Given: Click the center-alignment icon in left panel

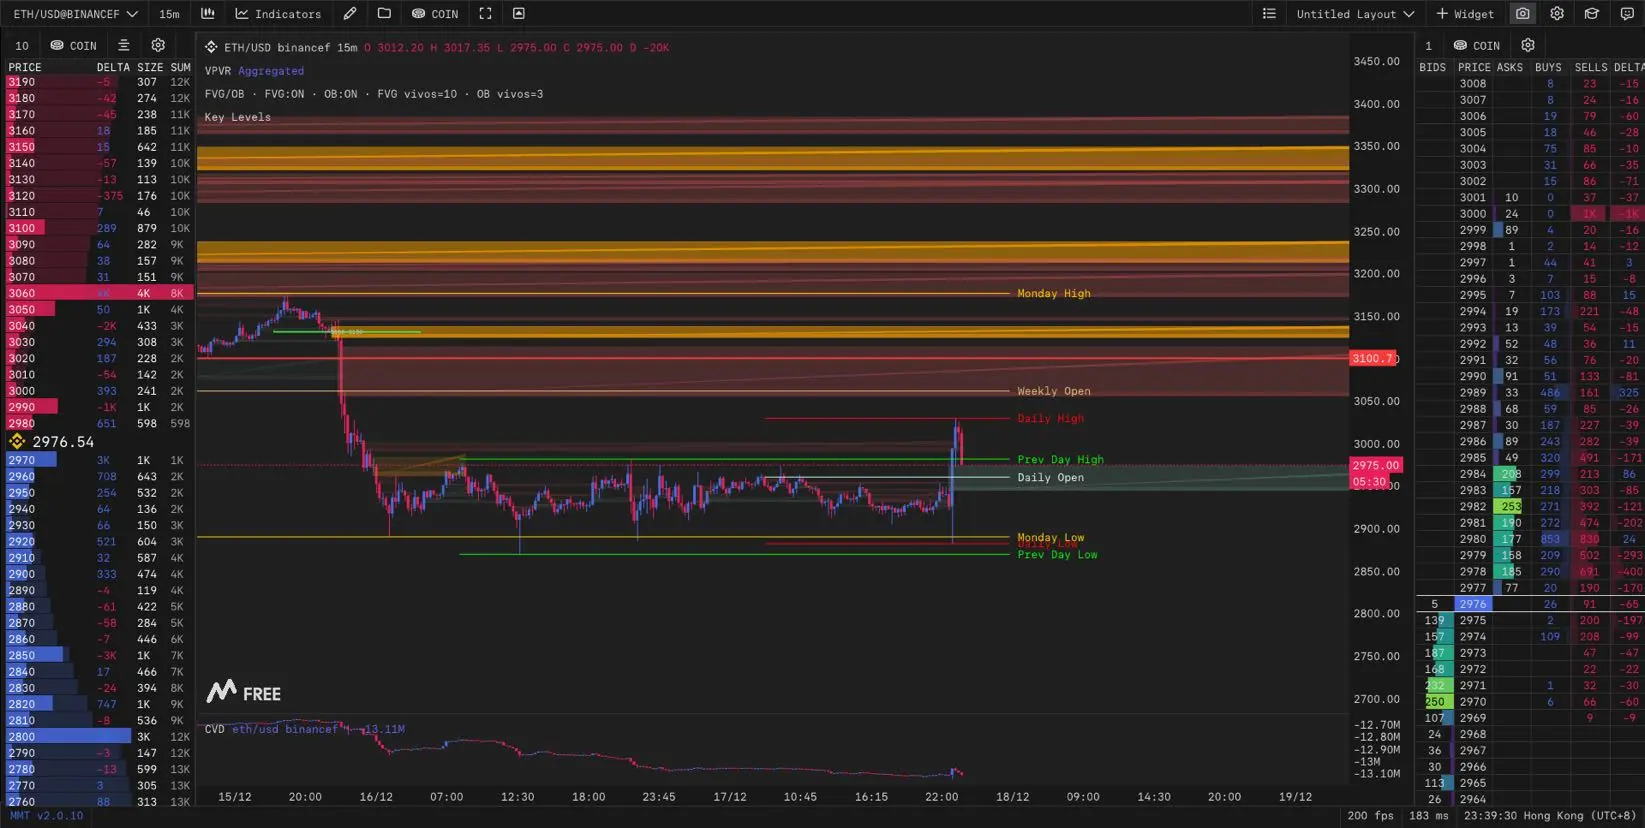Looking at the screenshot, I should (124, 45).
